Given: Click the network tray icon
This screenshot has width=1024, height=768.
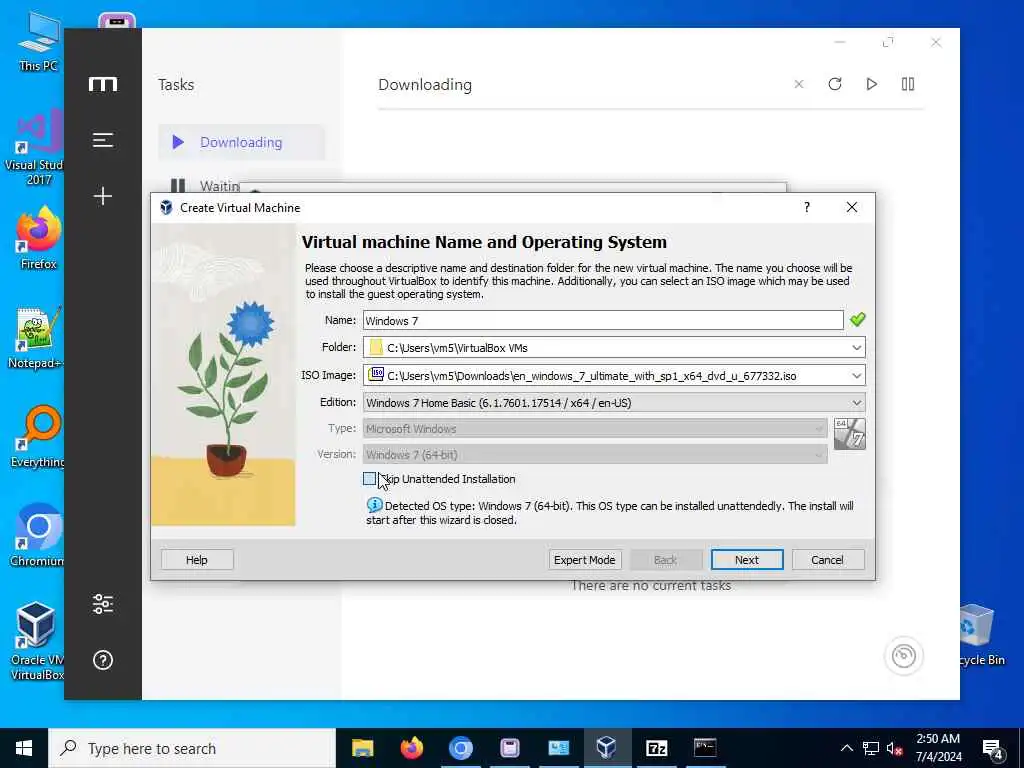Looking at the screenshot, I should click(871, 748).
